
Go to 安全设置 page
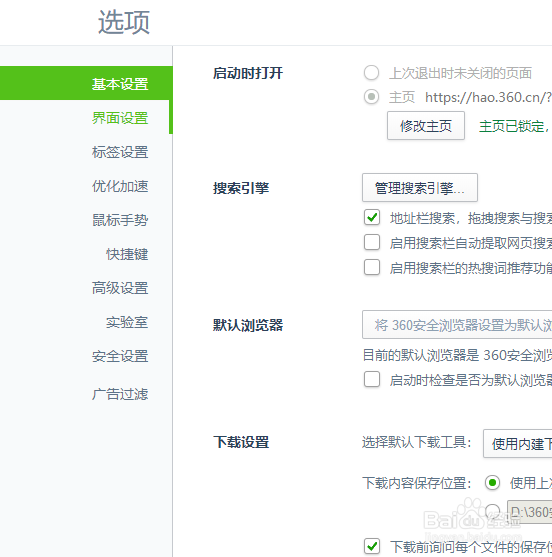(x=120, y=356)
